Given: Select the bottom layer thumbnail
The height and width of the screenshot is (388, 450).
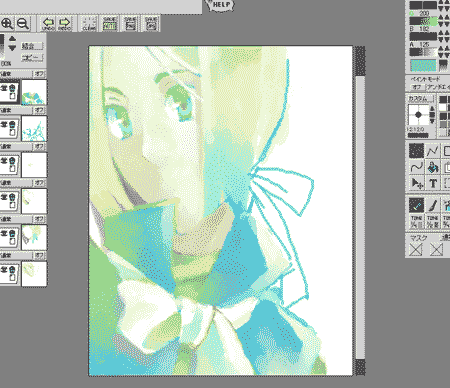Looking at the screenshot, I should click(34, 274).
